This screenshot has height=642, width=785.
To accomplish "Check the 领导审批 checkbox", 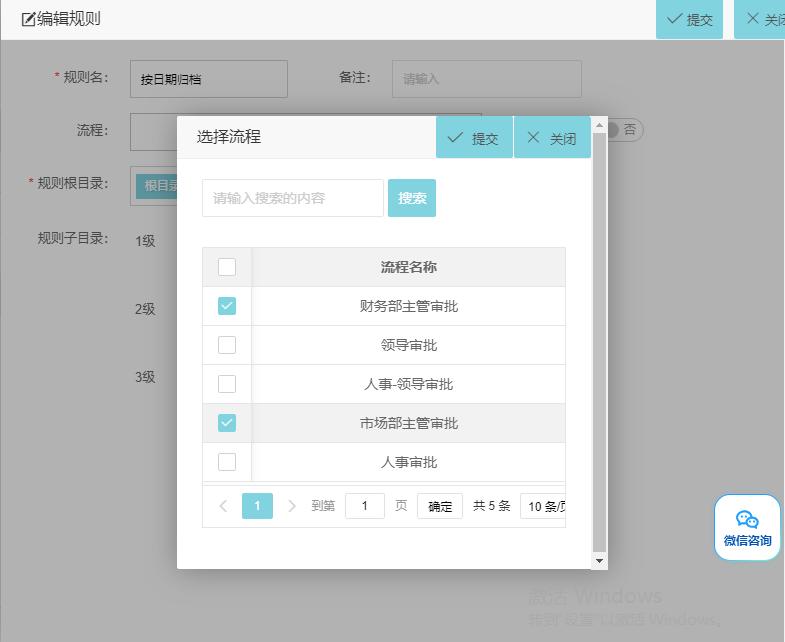I will [x=227, y=345].
